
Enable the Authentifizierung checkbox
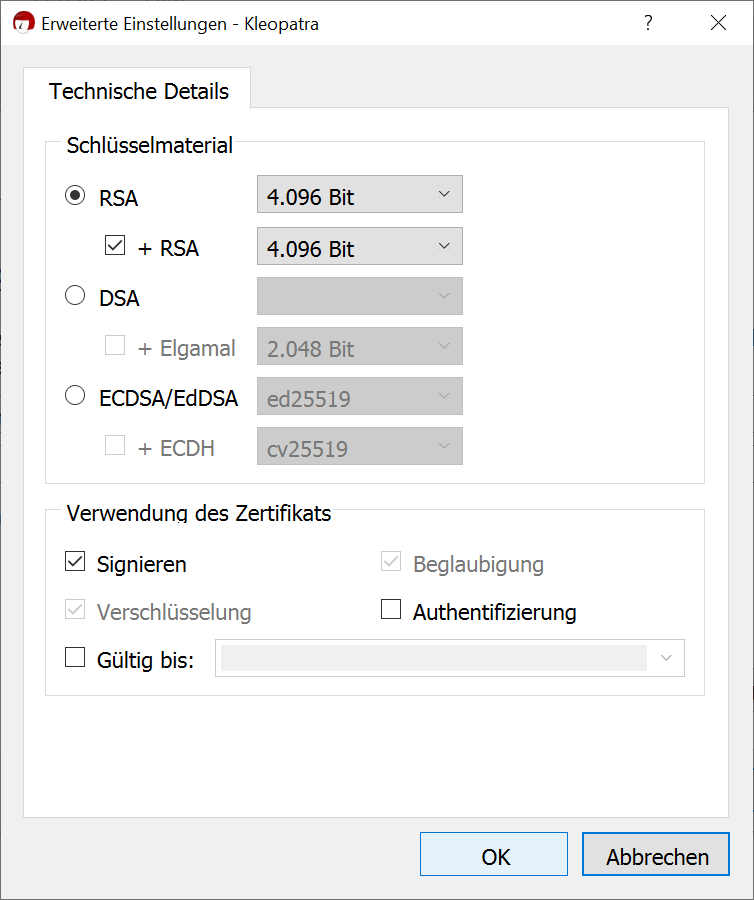[x=391, y=610]
